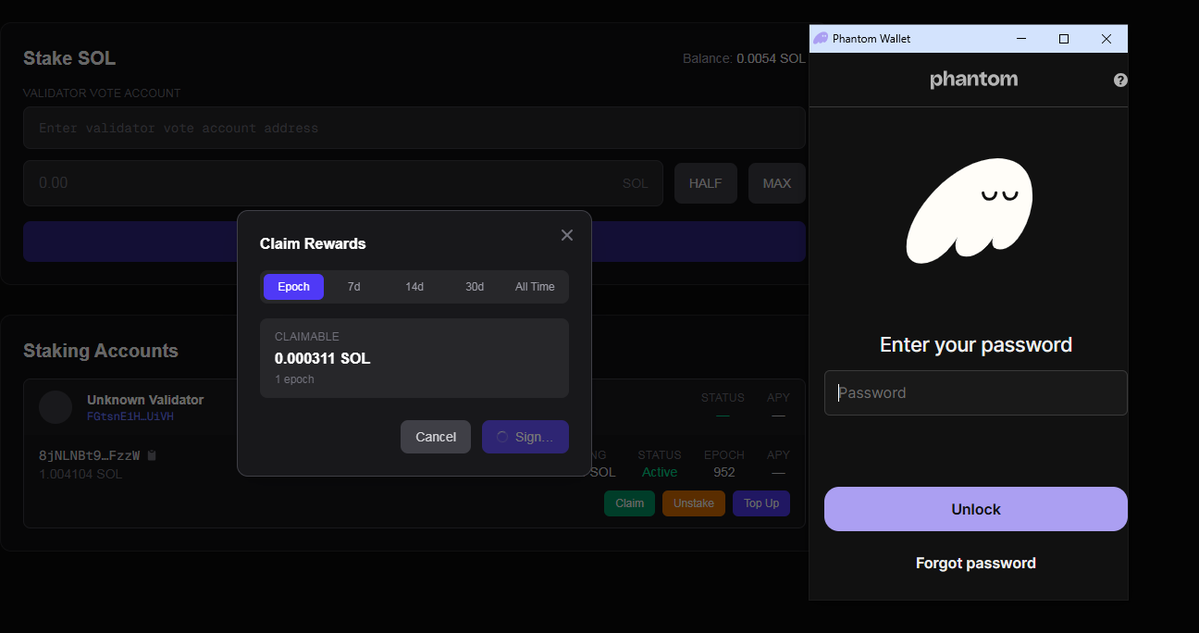This screenshot has height=633, width=1199.
Task: Copy the 8jNLNBt9…FzzW stake address icon
Action: (151, 456)
